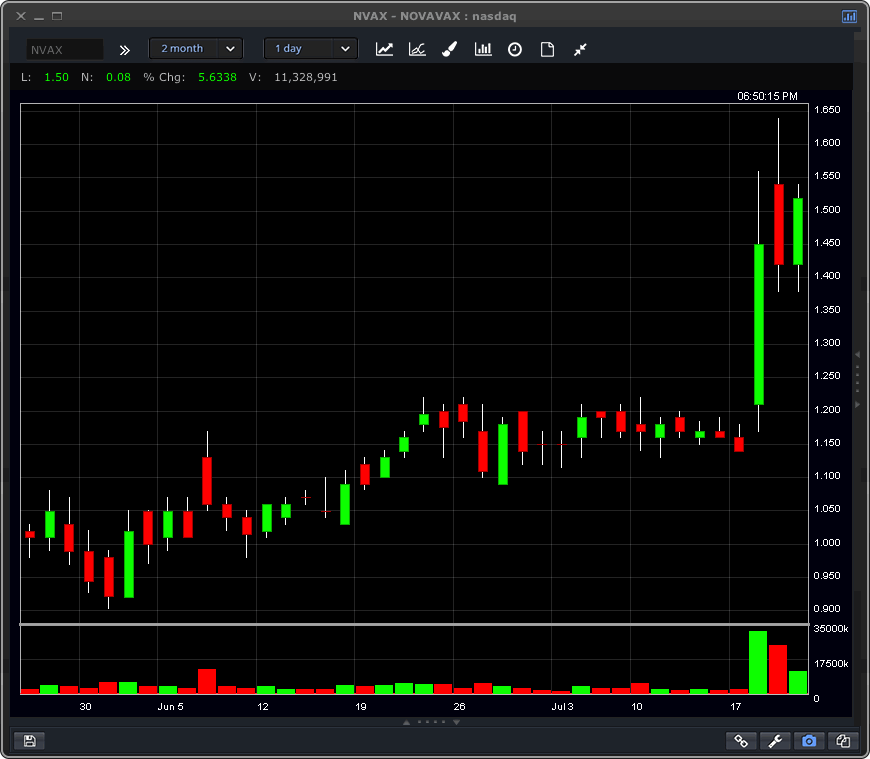This screenshot has width=870, height=759.
Task: Click the double chevron symbol lookup button
Action: [125, 49]
